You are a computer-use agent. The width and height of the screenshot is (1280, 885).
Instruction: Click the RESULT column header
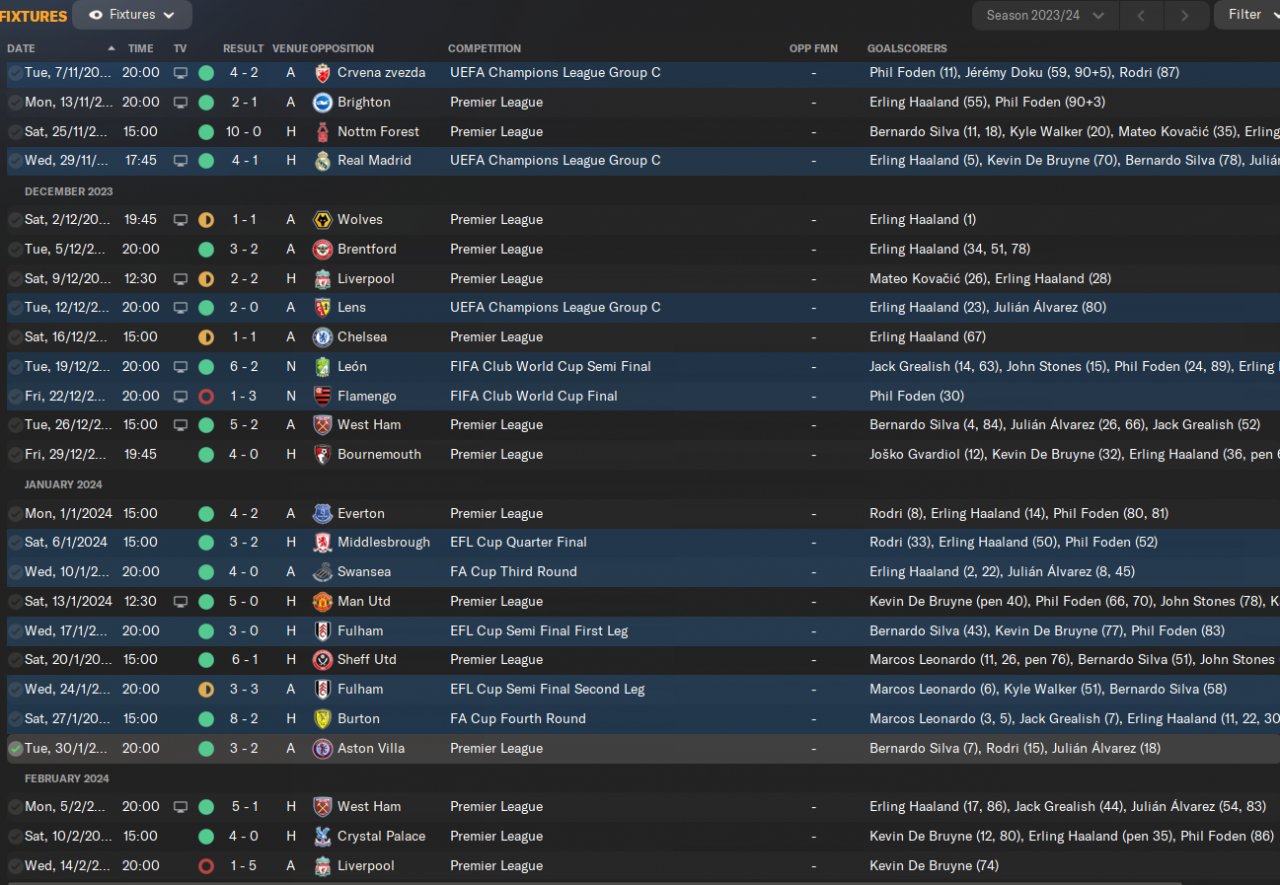[x=243, y=48]
